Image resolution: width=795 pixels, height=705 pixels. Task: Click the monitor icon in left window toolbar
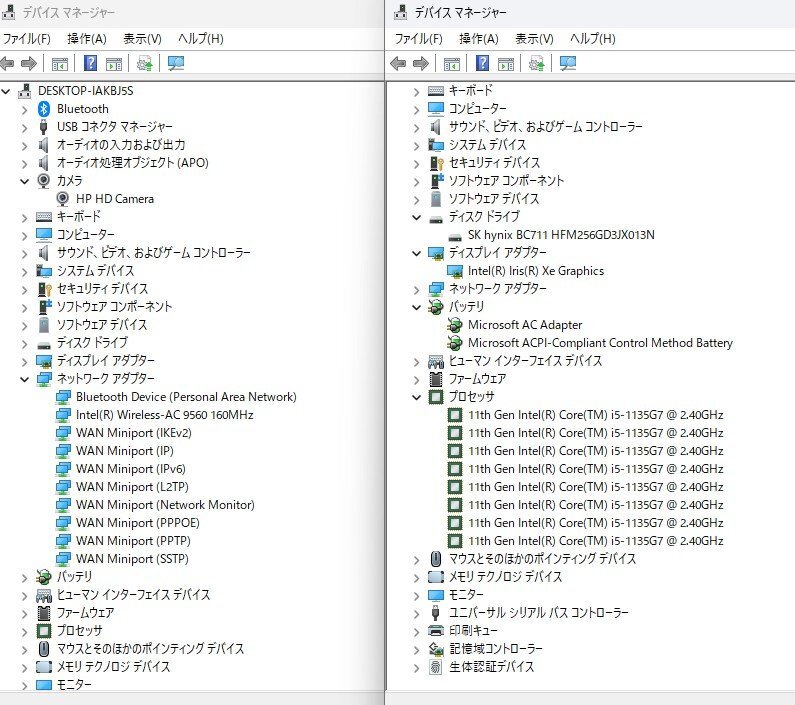175,63
